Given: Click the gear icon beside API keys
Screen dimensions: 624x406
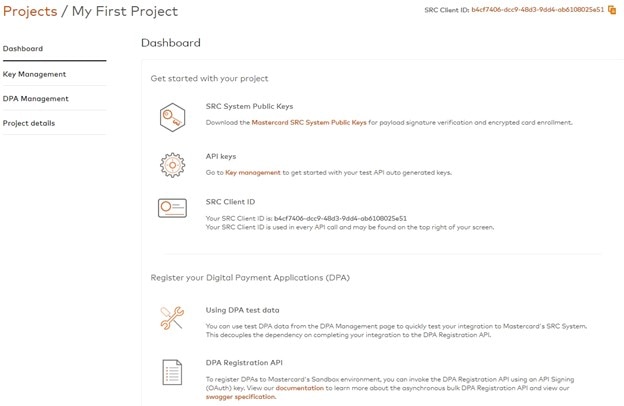Looking at the screenshot, I should point(172,165).
